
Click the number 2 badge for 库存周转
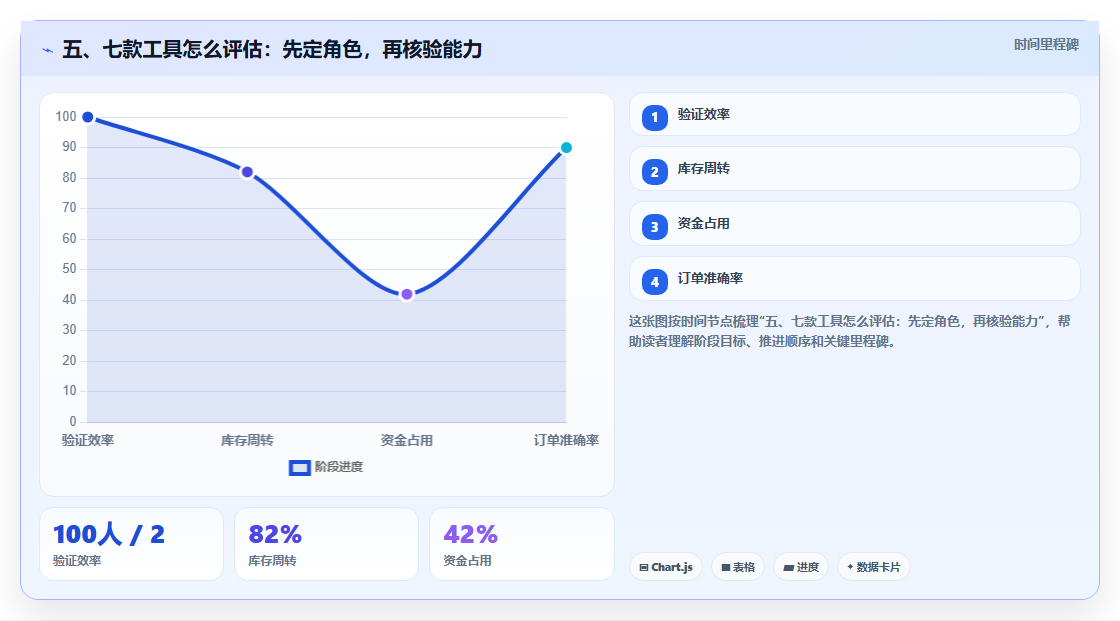tap(654, 172)
